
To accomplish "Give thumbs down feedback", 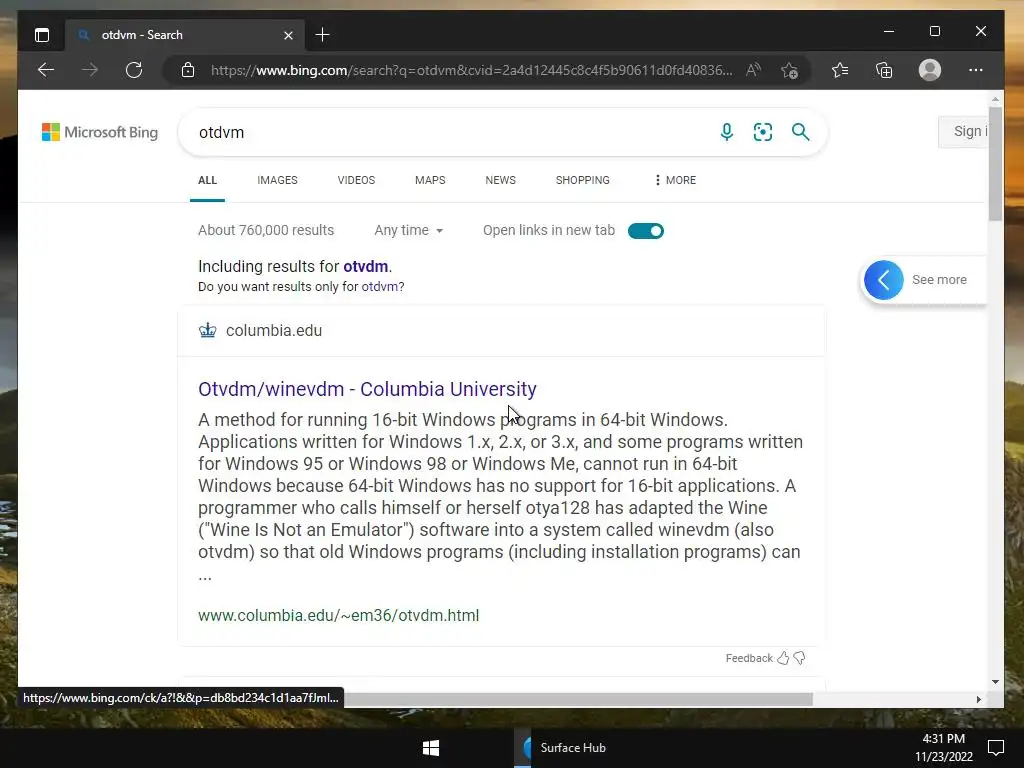I will (799, 658).
